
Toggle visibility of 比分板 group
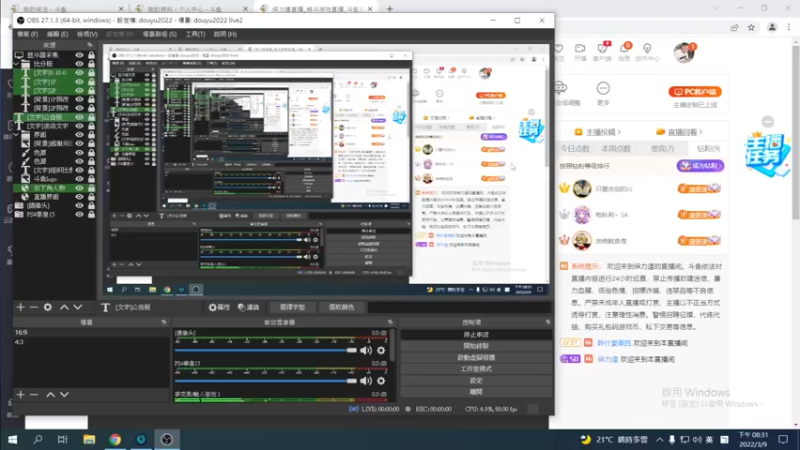pos(79,64)
